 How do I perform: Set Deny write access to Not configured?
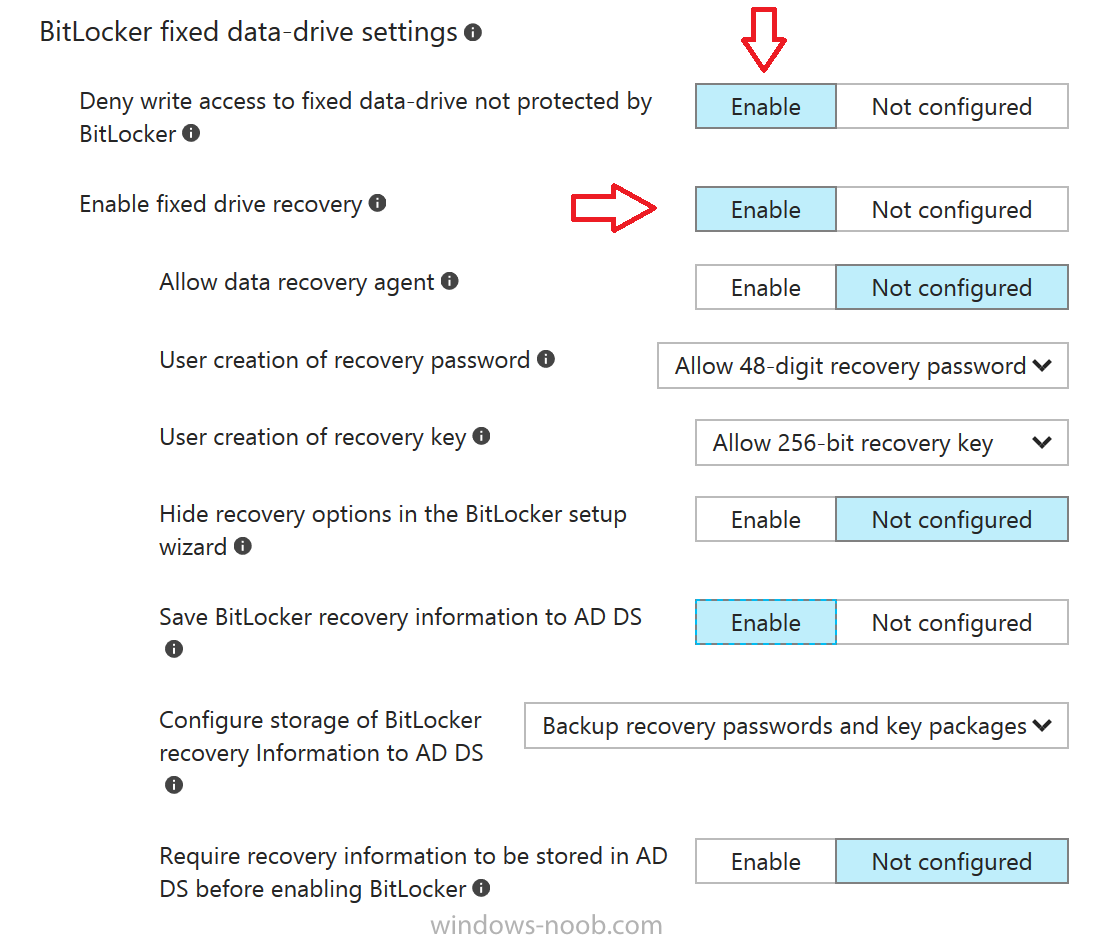point(951,107)
